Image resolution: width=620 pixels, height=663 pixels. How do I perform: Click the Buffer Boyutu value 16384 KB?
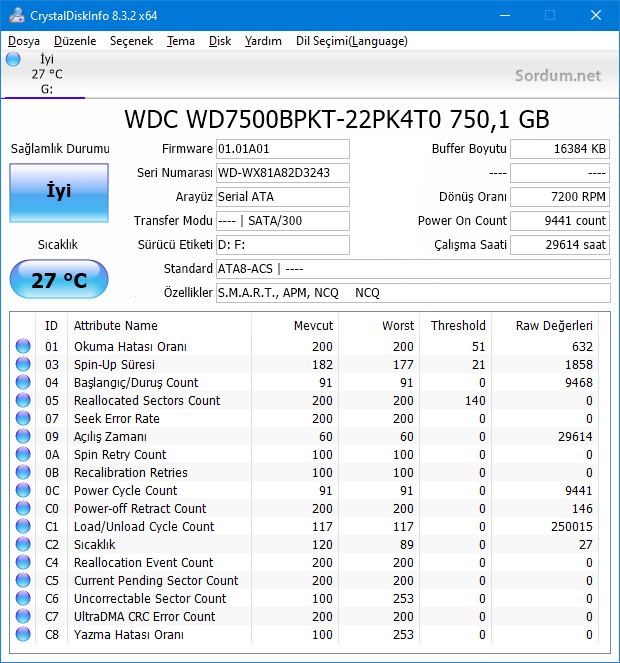tap(560, 149)
